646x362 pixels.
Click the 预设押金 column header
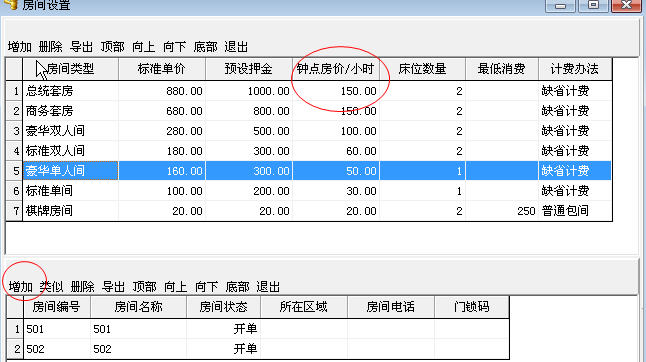[248, 69]
